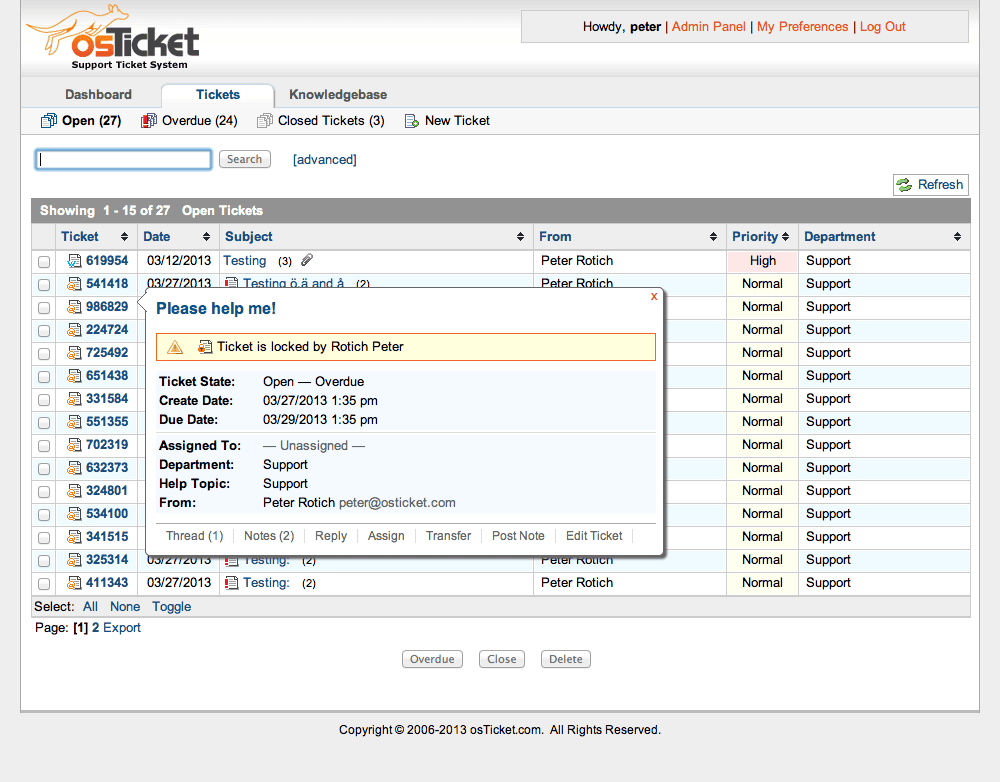Focus the ticket search input field

[124, 159]
